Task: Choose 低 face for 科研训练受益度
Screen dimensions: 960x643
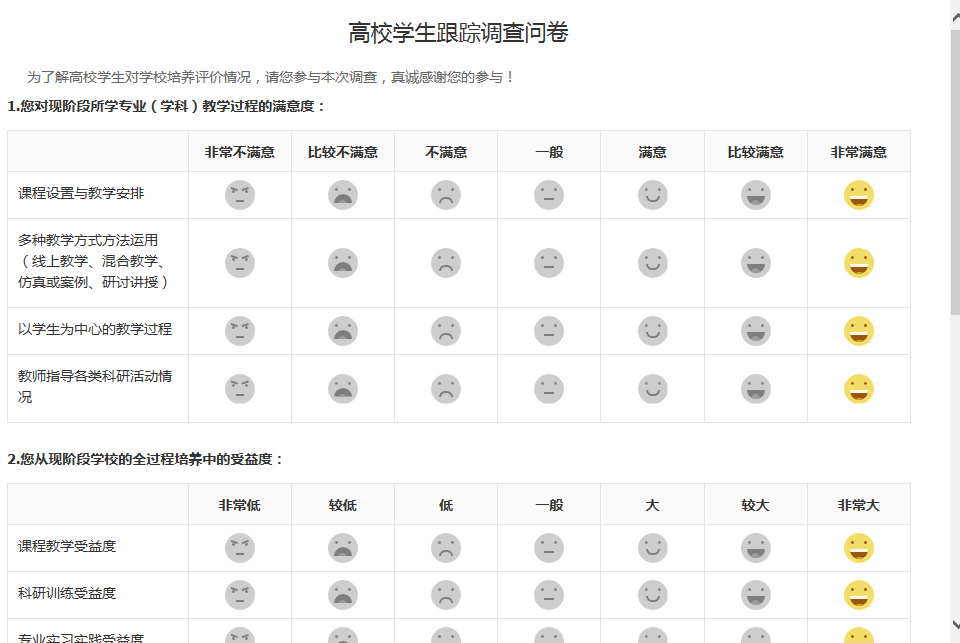Action: coord(446,595)
